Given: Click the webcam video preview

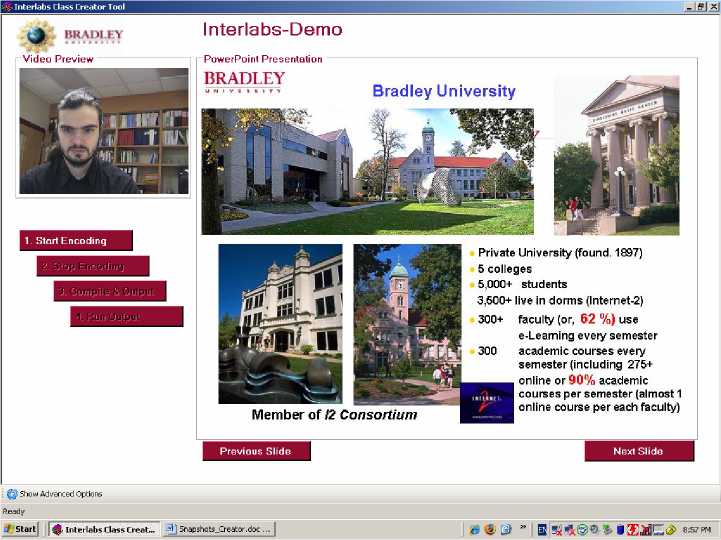Looking at the screenshot, I should click(103, 131).
